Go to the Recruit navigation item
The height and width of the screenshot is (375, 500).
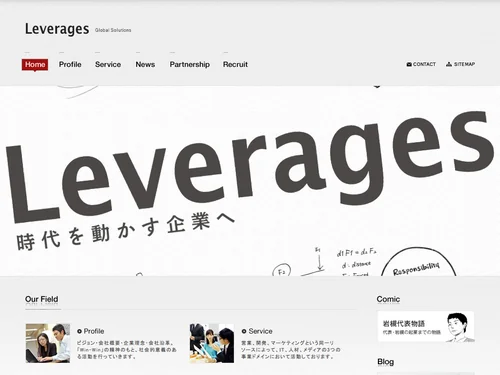(x=235, y=64)
